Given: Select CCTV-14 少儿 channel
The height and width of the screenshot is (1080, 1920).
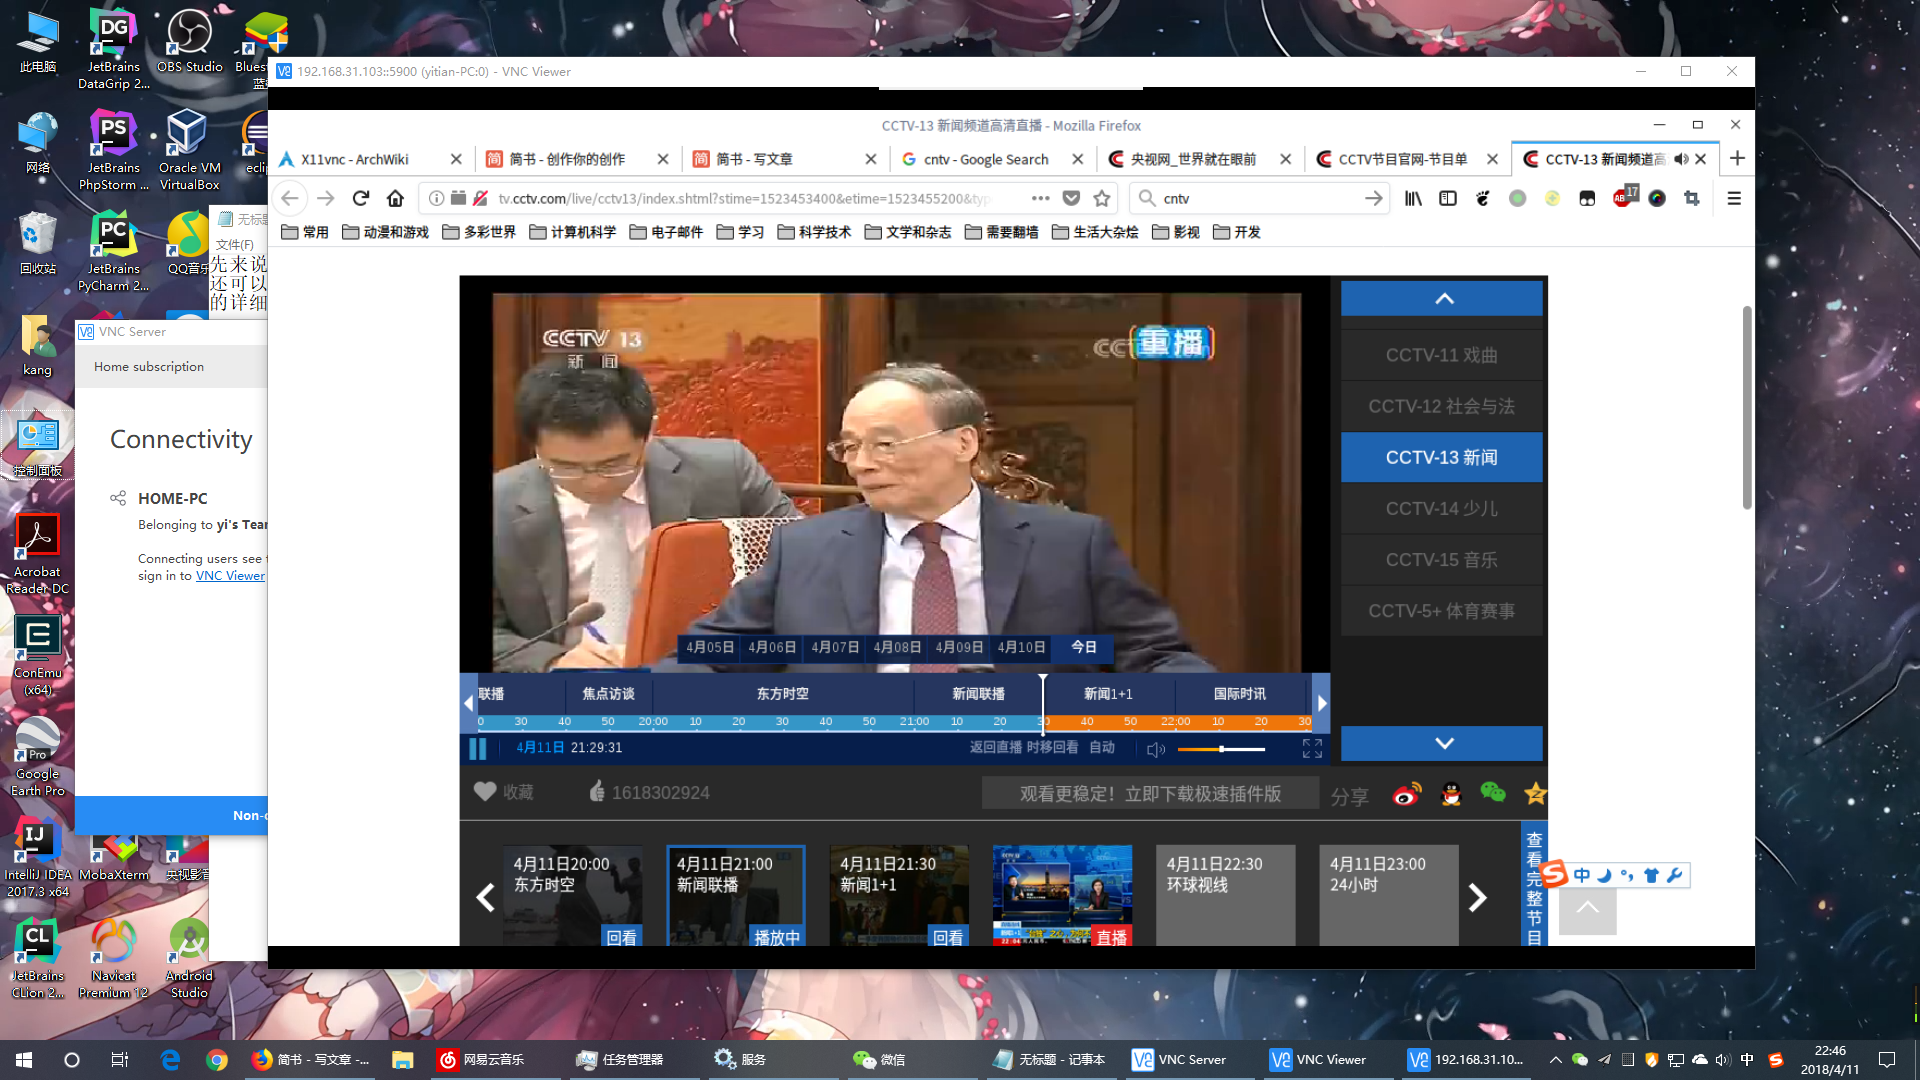Looking at the screenshot, I should 1441,508.
